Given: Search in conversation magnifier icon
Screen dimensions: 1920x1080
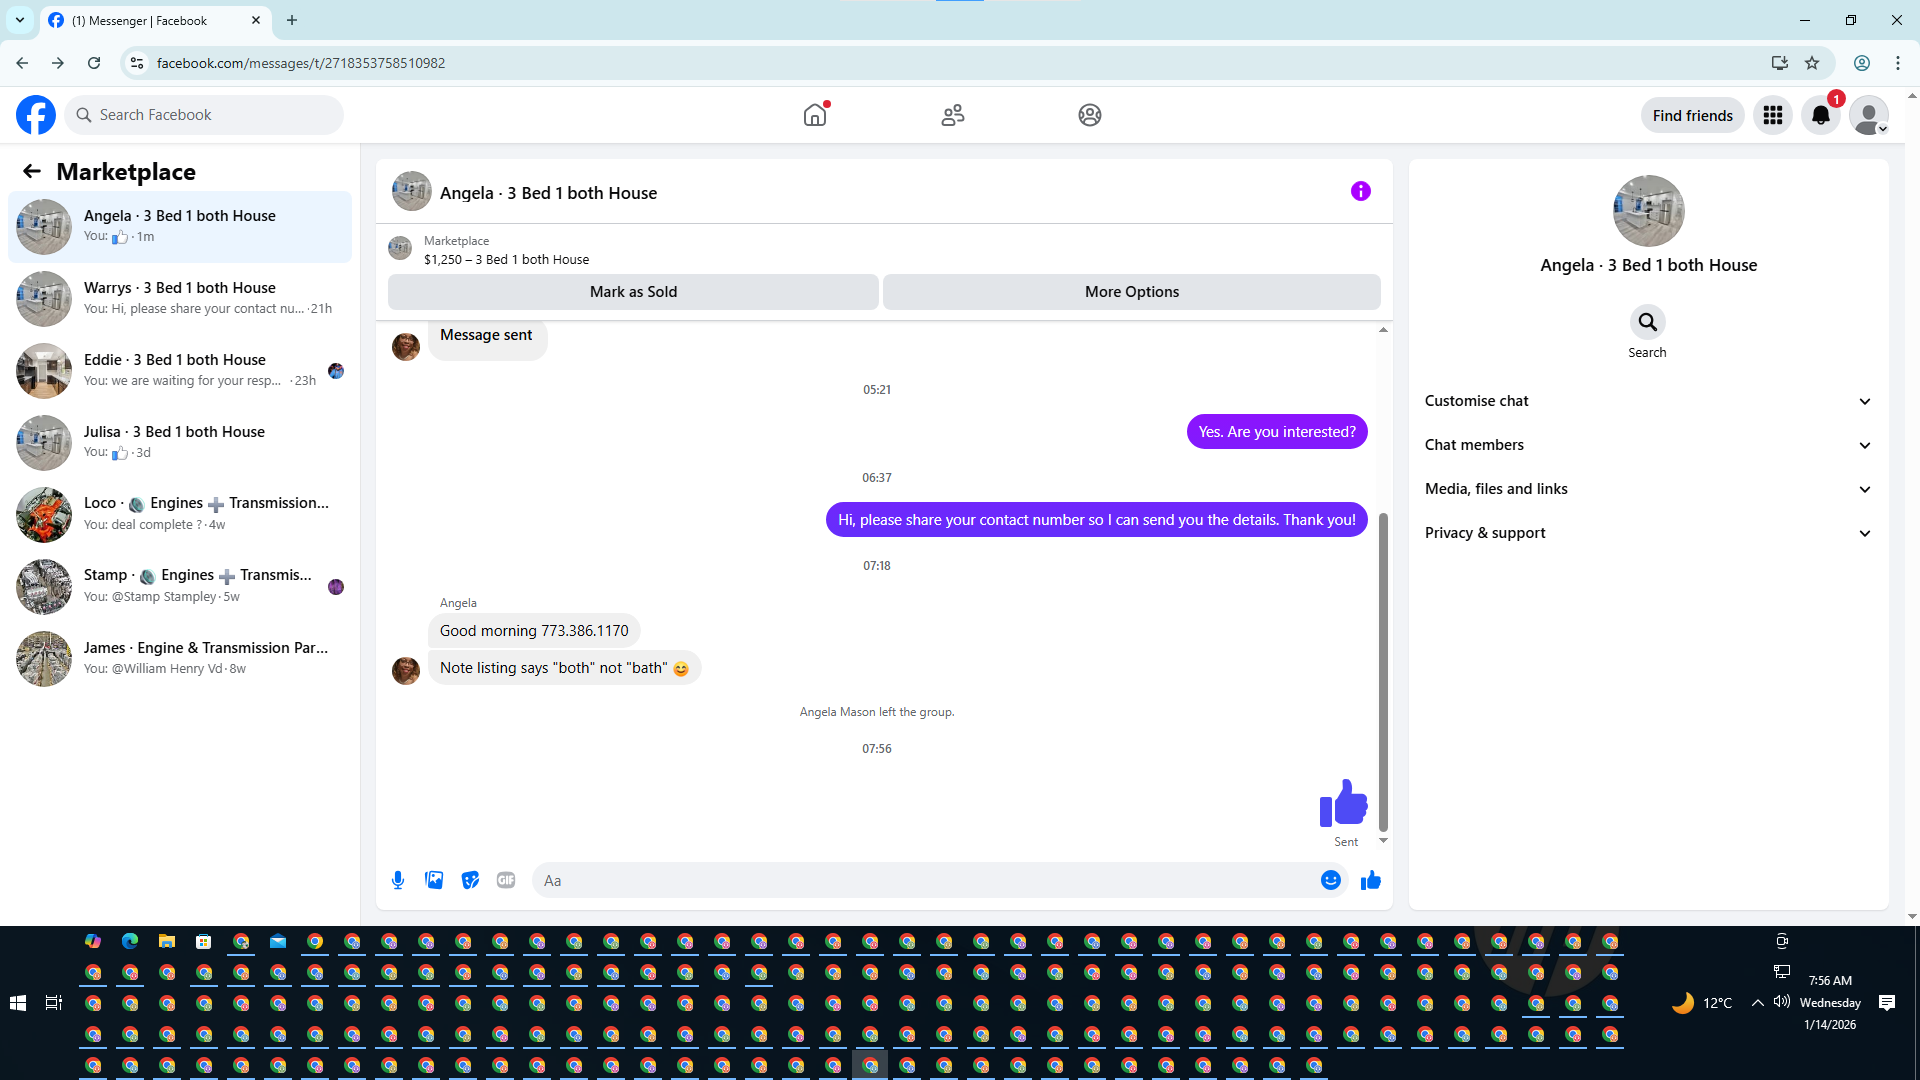Looking at the screenshot, I should (1647, 322).
